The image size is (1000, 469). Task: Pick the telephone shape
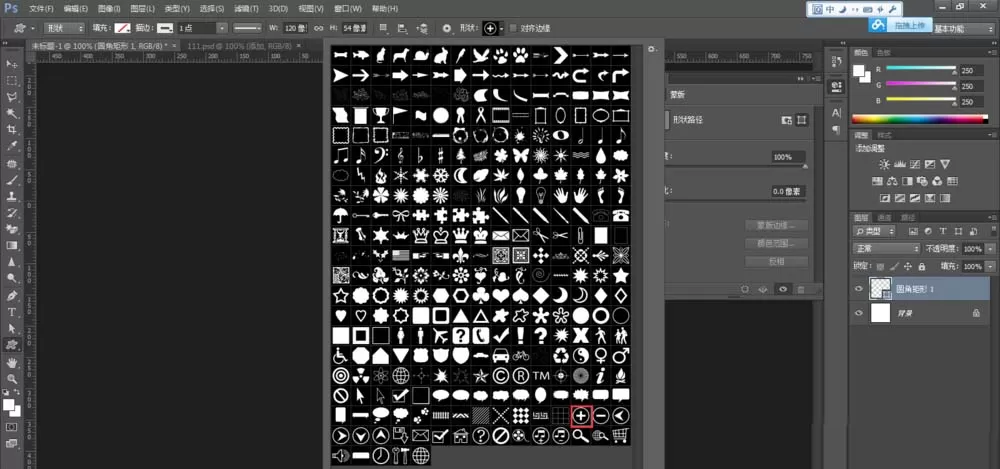tap(621, 214)
